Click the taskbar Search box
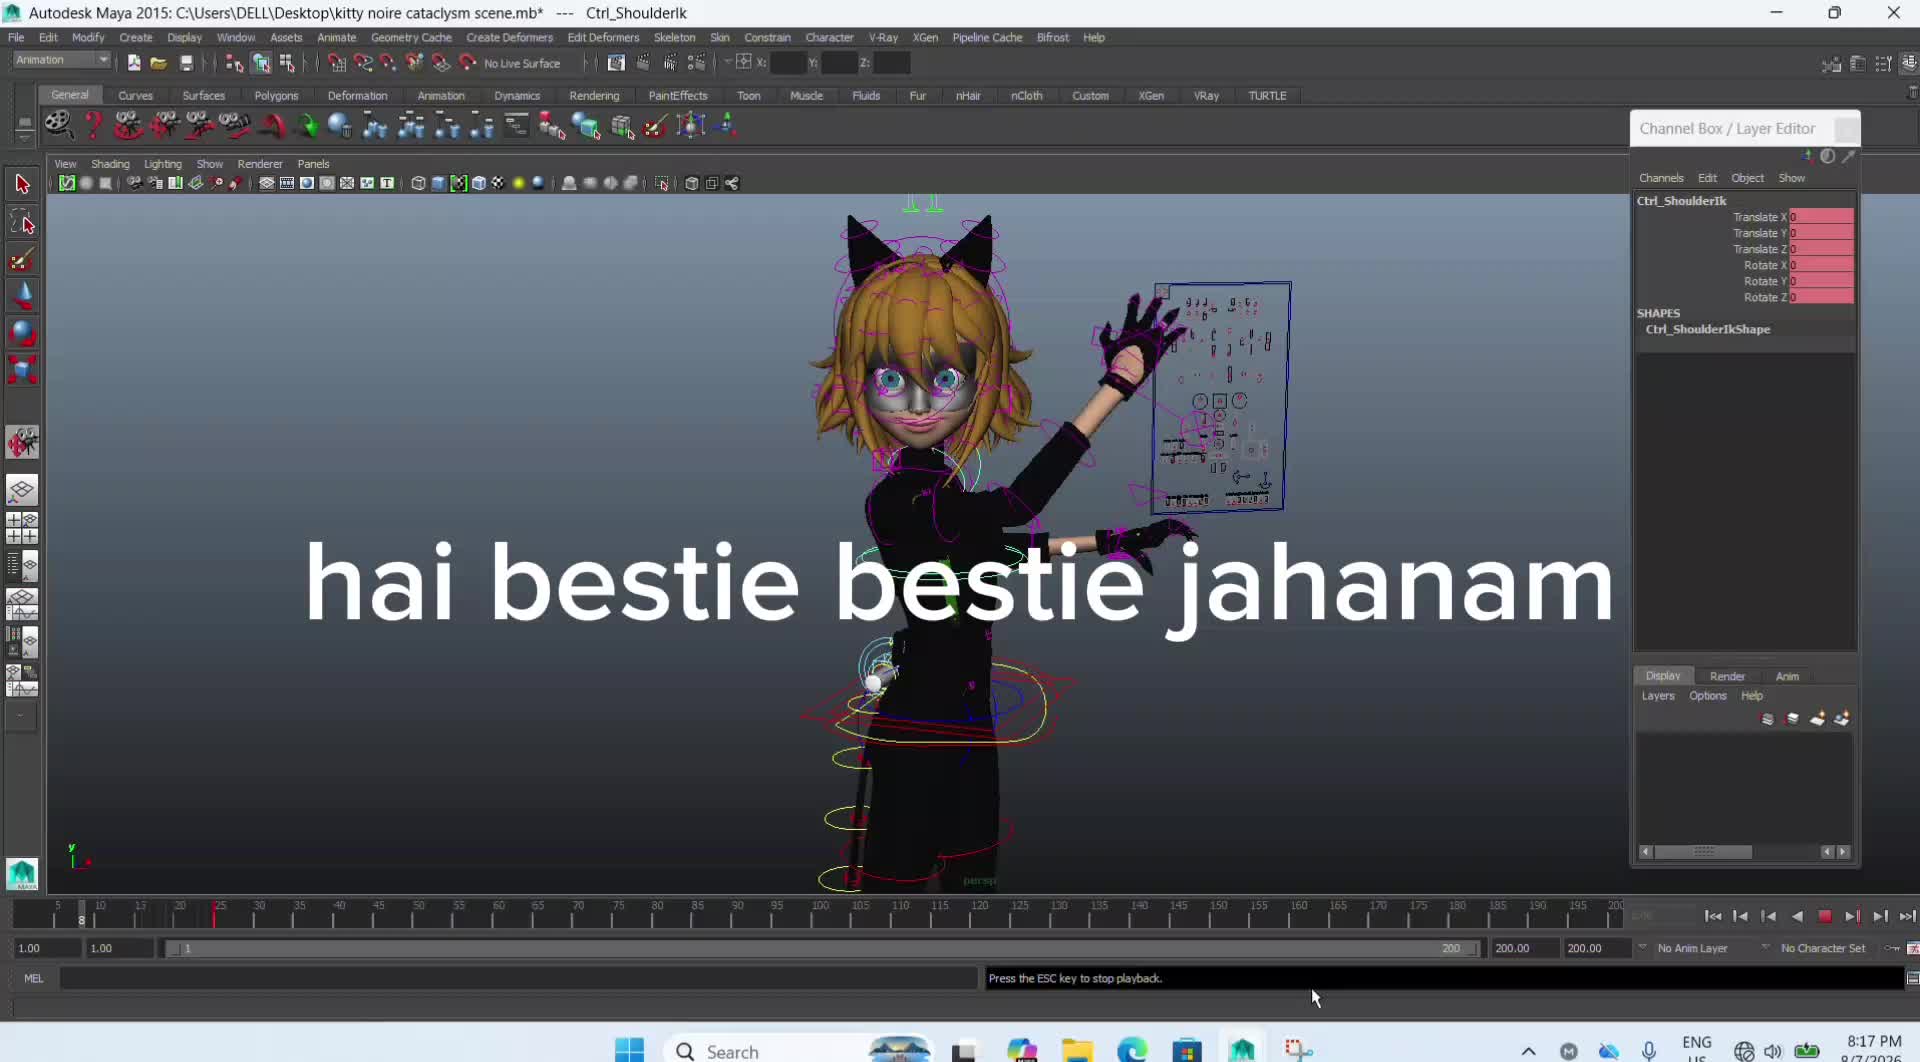1920x1062 pixels. click(800, 1050)
